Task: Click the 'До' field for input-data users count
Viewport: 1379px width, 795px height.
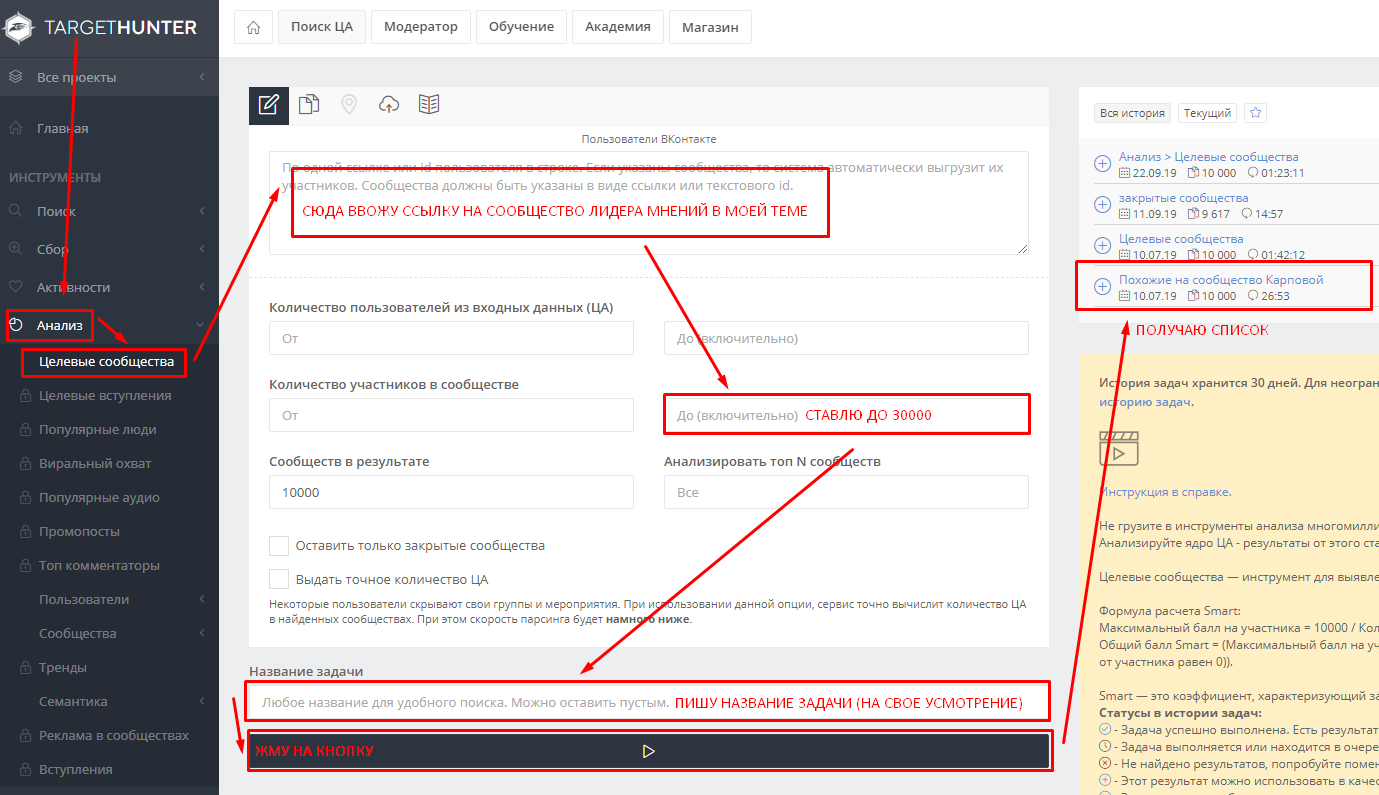Action: click(846, 338)
